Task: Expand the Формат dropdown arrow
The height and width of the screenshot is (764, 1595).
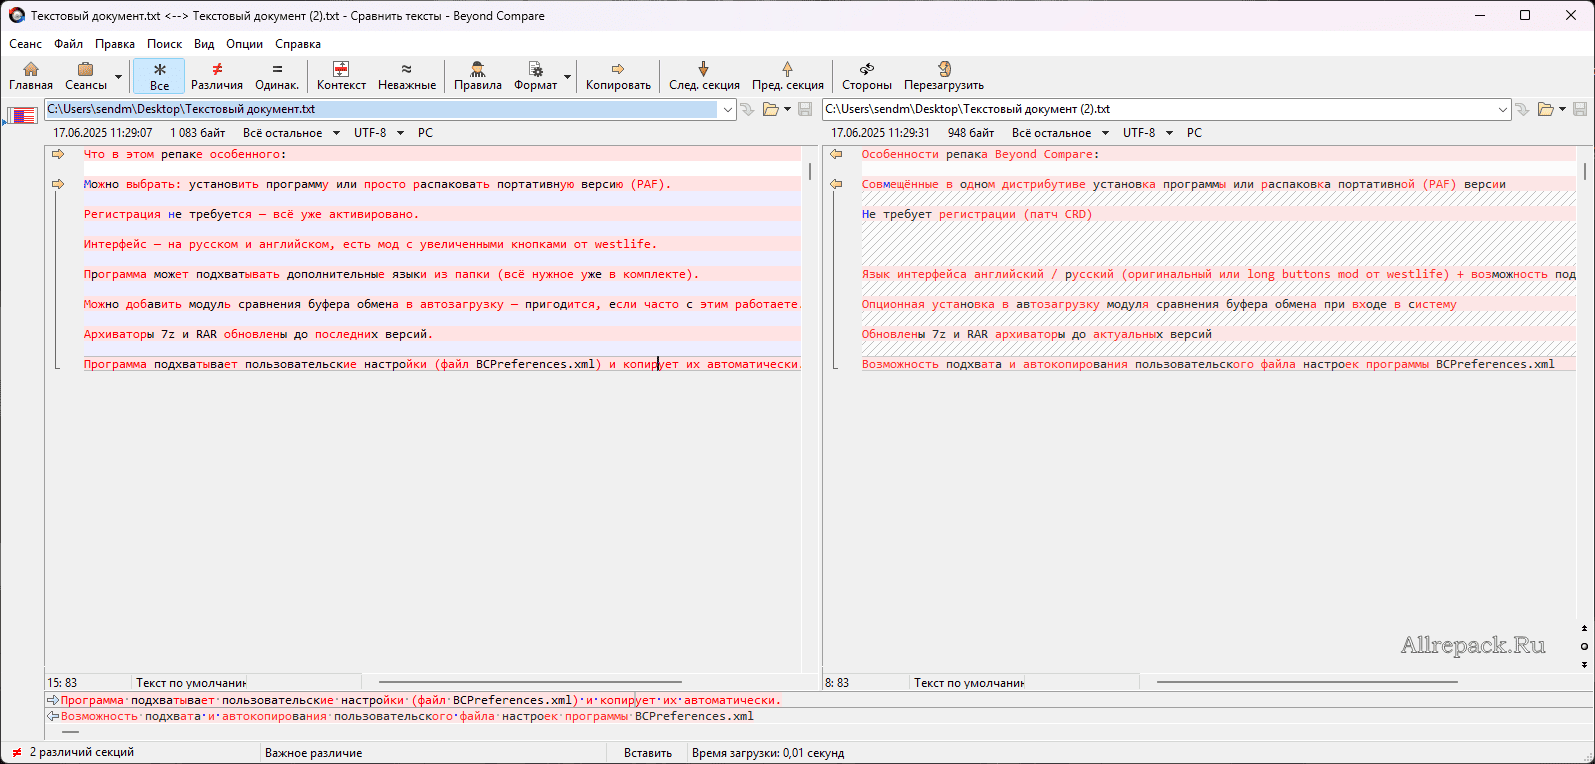Action: [x=568, y=77]
